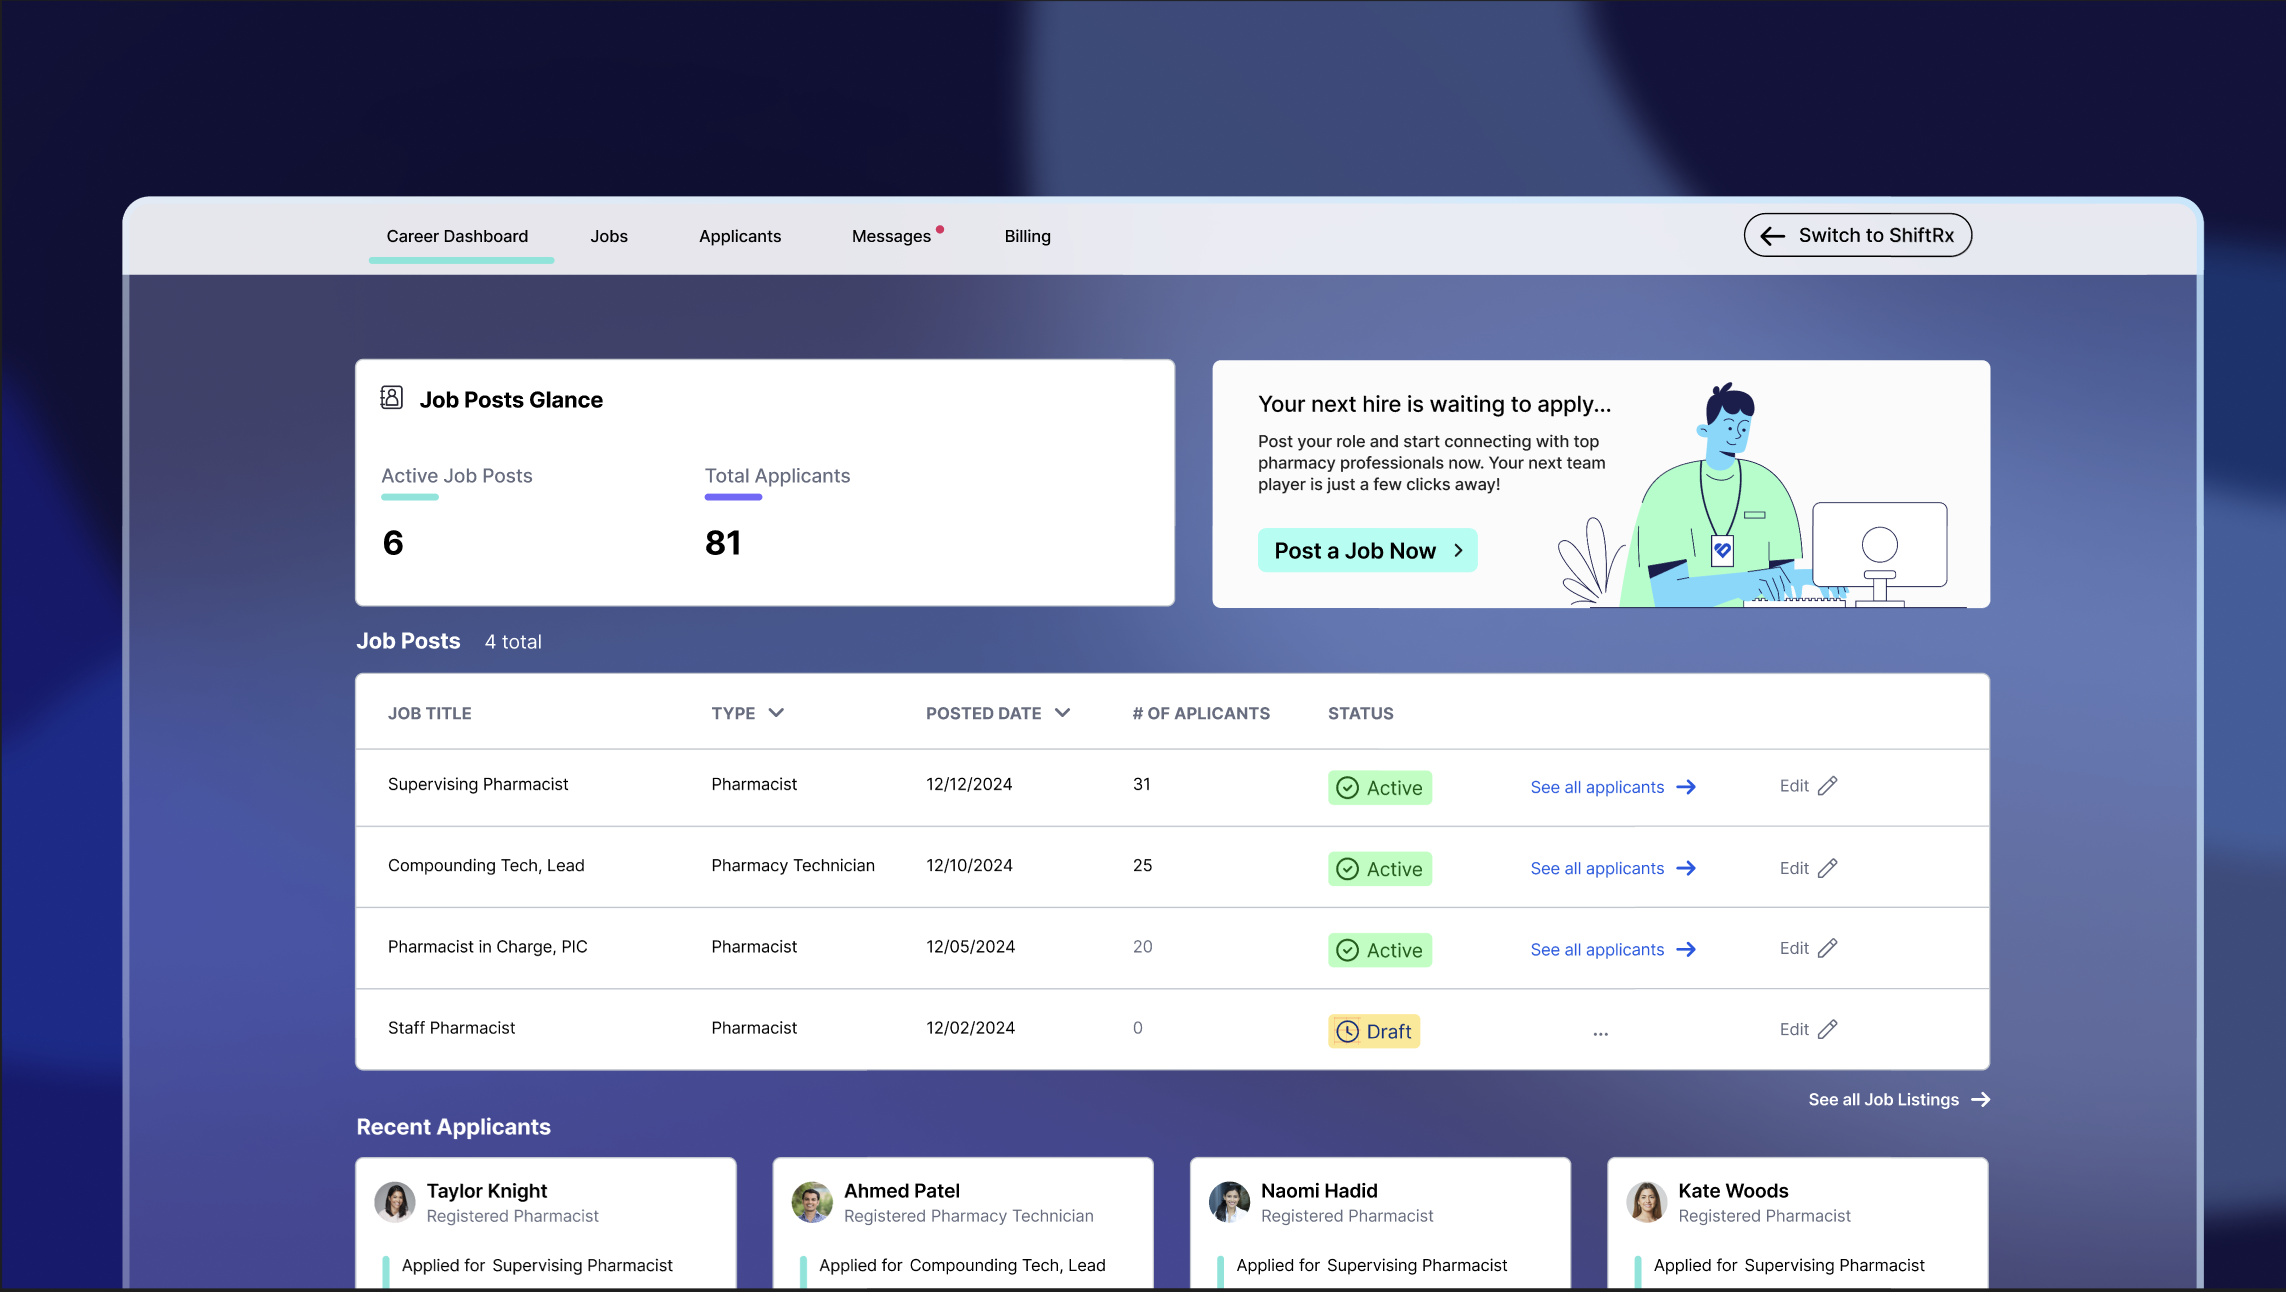This screenshot has height=1292, width=2286.
Task: See all applicants for Compounding Tech, Lead
Action: coord(1597,868)
